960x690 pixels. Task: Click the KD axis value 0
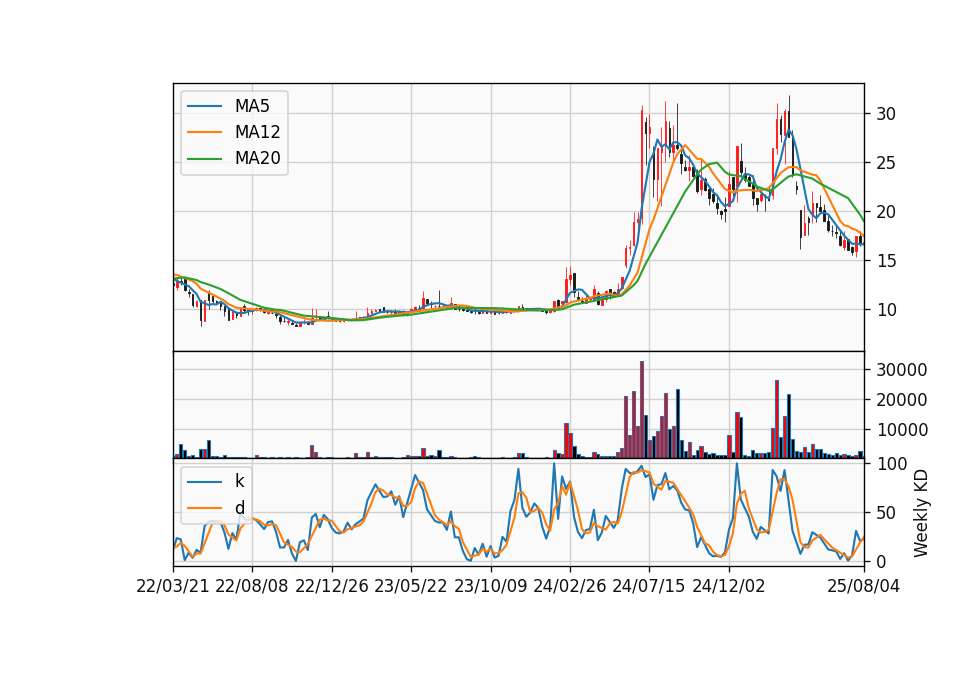point(882,561)
